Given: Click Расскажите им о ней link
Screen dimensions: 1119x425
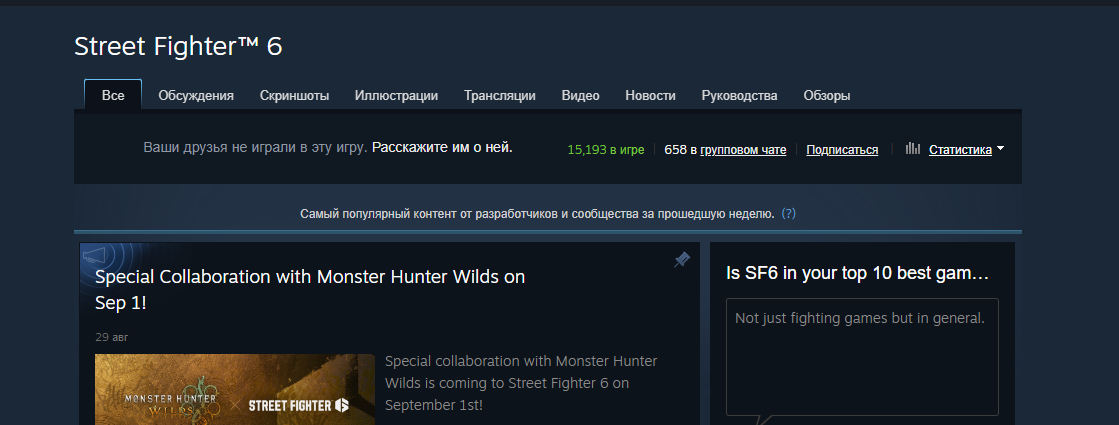Looking at the screenshot, I should tap(442, 148).
